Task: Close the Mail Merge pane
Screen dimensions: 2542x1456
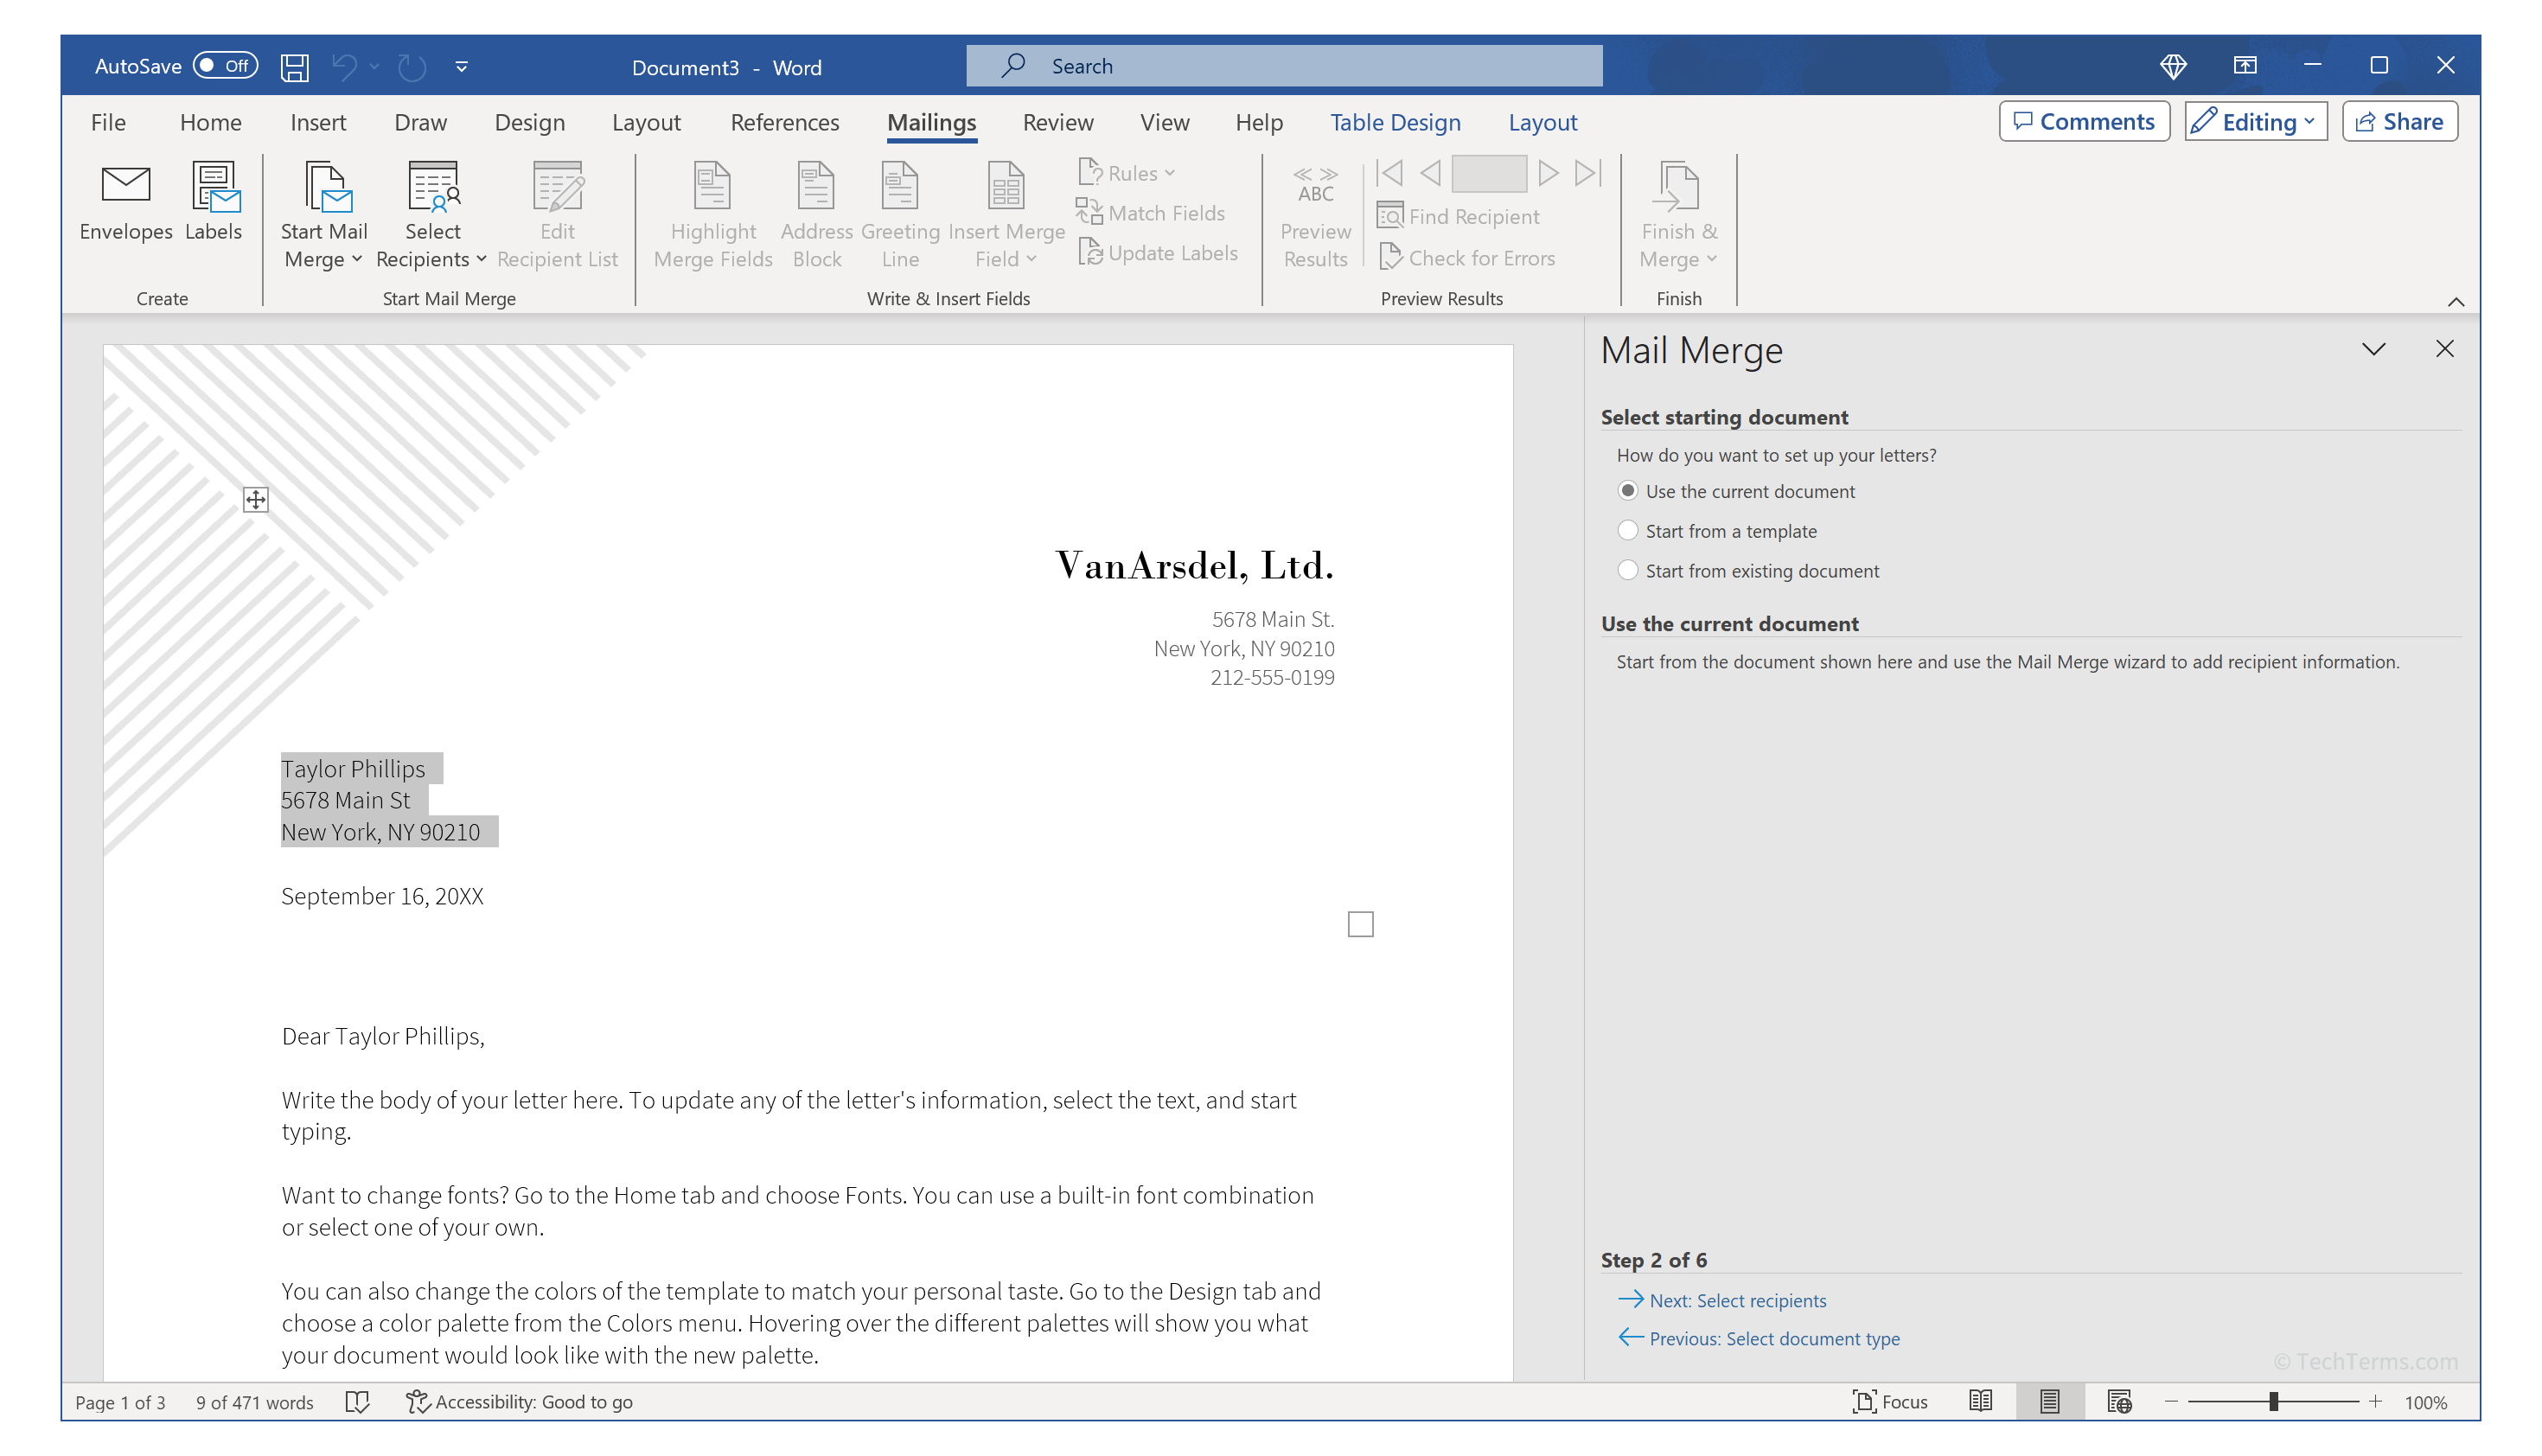Action: coord(2444,349)
